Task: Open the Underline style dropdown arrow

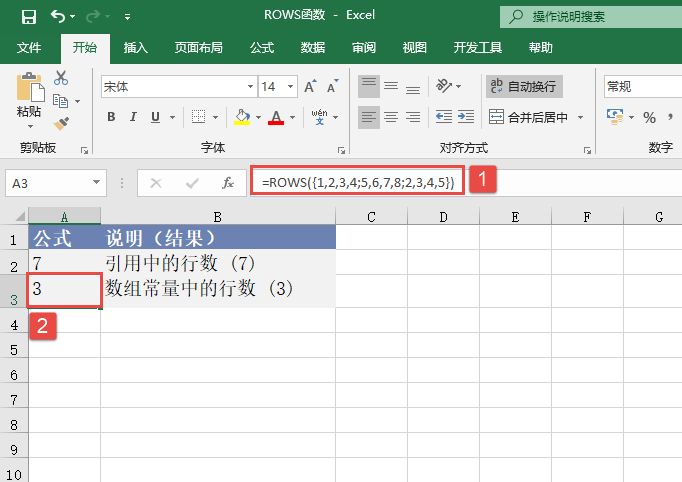Action: tap(172, 117)
